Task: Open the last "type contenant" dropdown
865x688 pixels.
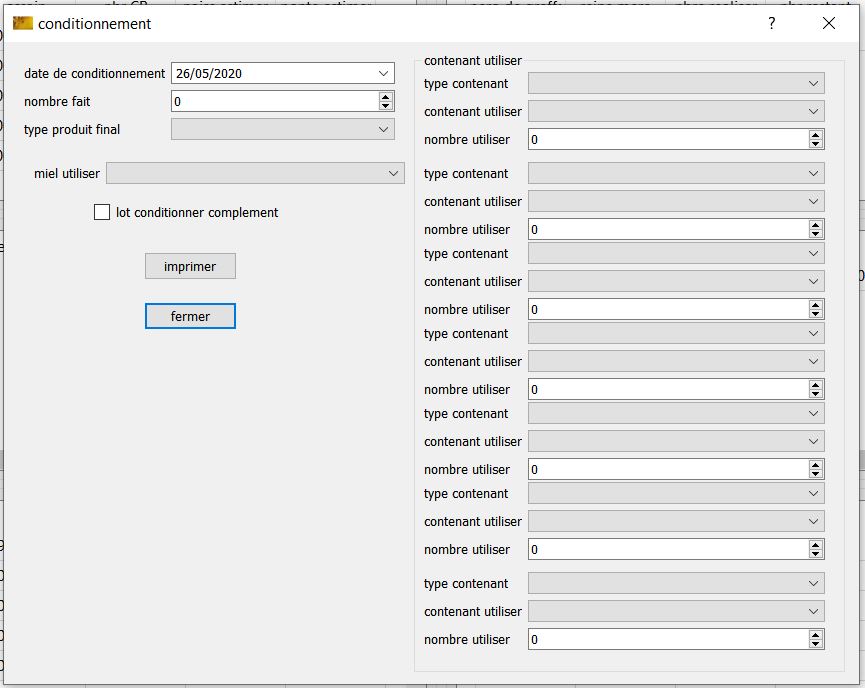Action: [814, 584]
